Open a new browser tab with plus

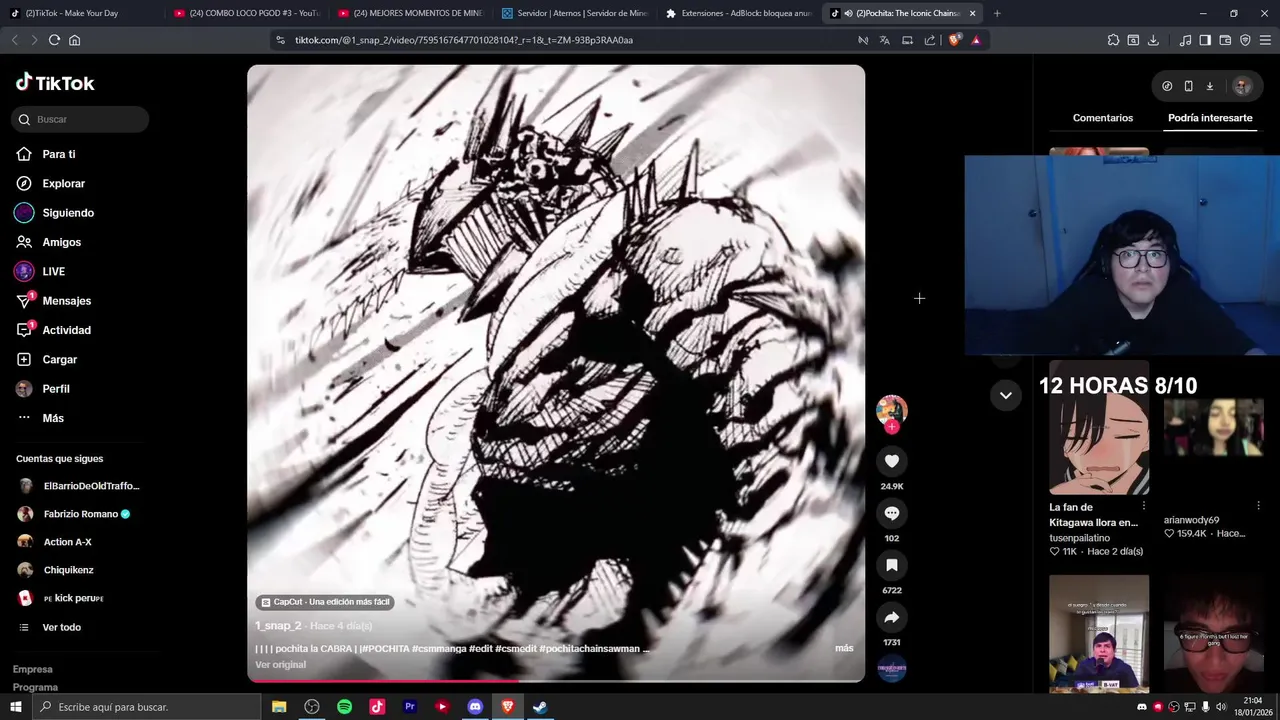[x=996, y=13]
